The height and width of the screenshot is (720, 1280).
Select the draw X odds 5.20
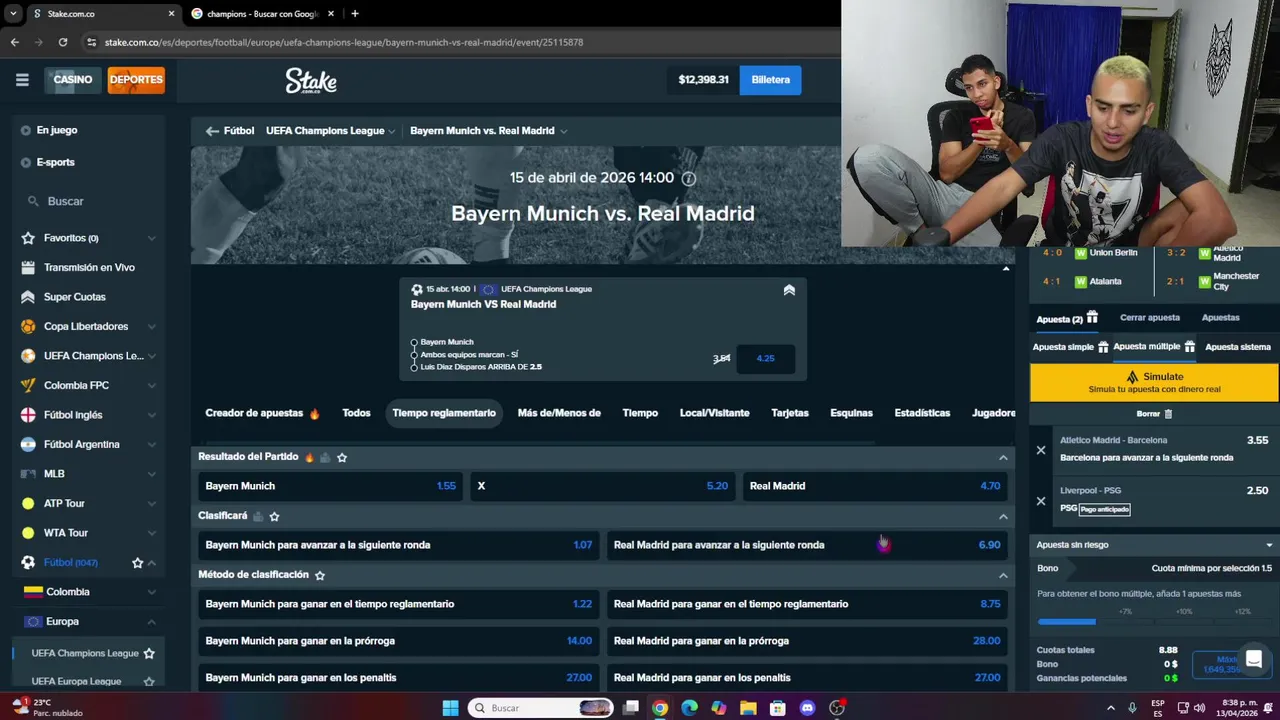[602, 486]
